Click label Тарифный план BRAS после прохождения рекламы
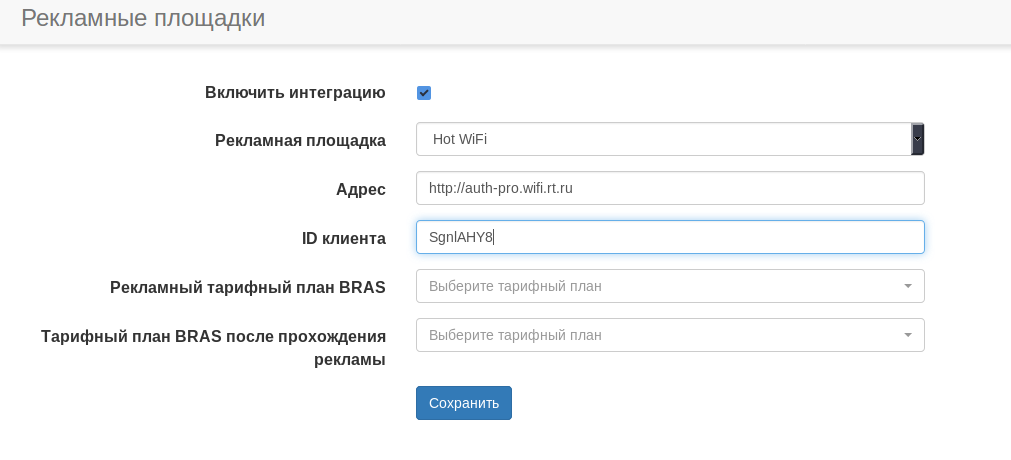The height and width of the screenshot is (460, 1011). click(213, 347)
